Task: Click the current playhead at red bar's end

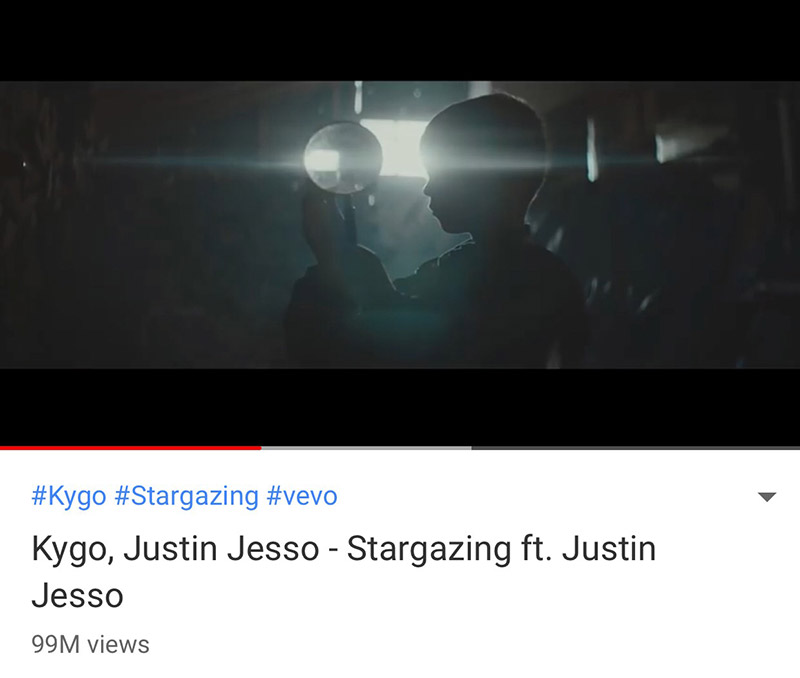Action: (x=261, y=448)
